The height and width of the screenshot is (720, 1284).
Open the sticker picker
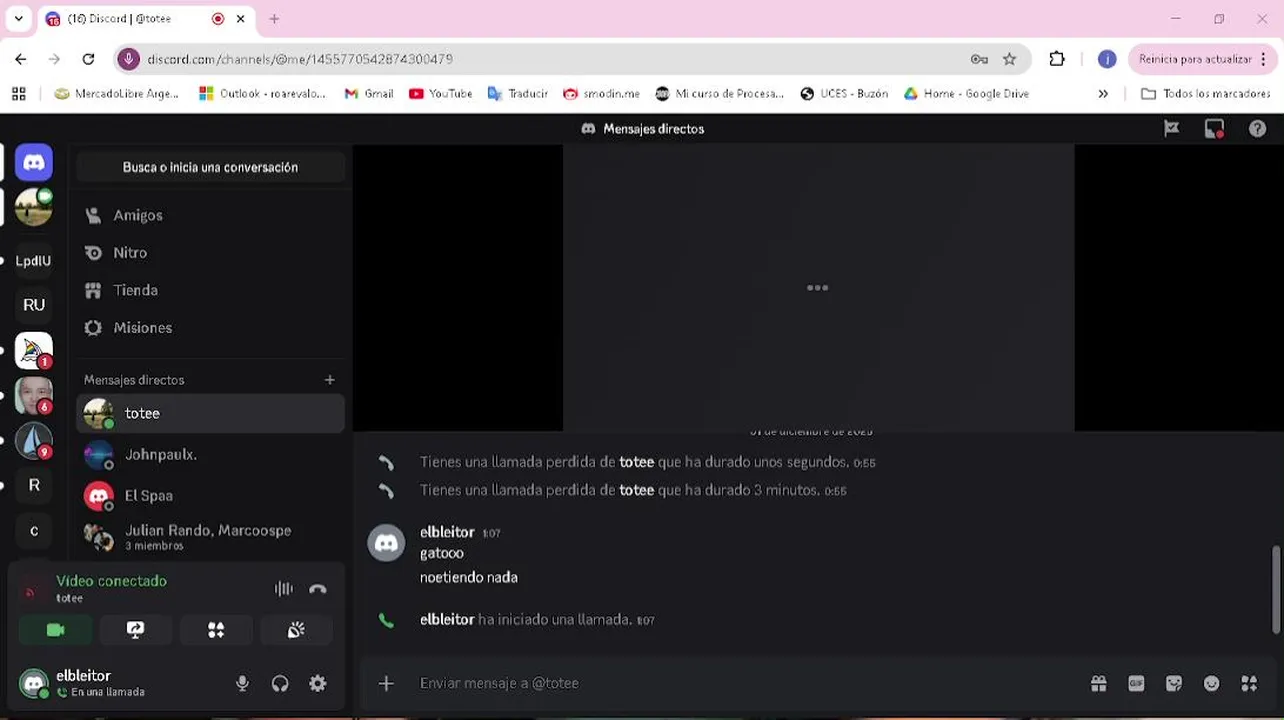(1174, 684)
